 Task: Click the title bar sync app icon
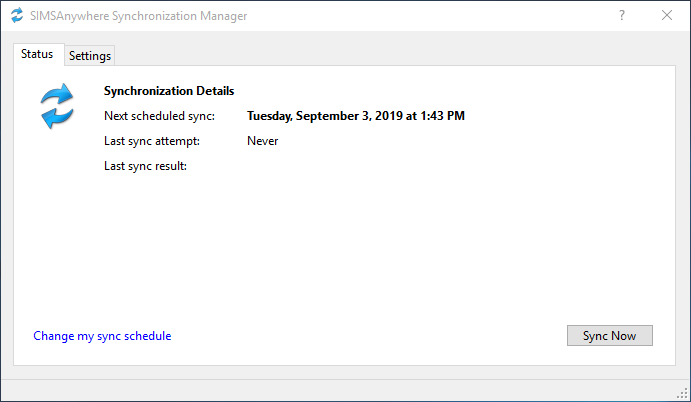(x=17, y=15)
